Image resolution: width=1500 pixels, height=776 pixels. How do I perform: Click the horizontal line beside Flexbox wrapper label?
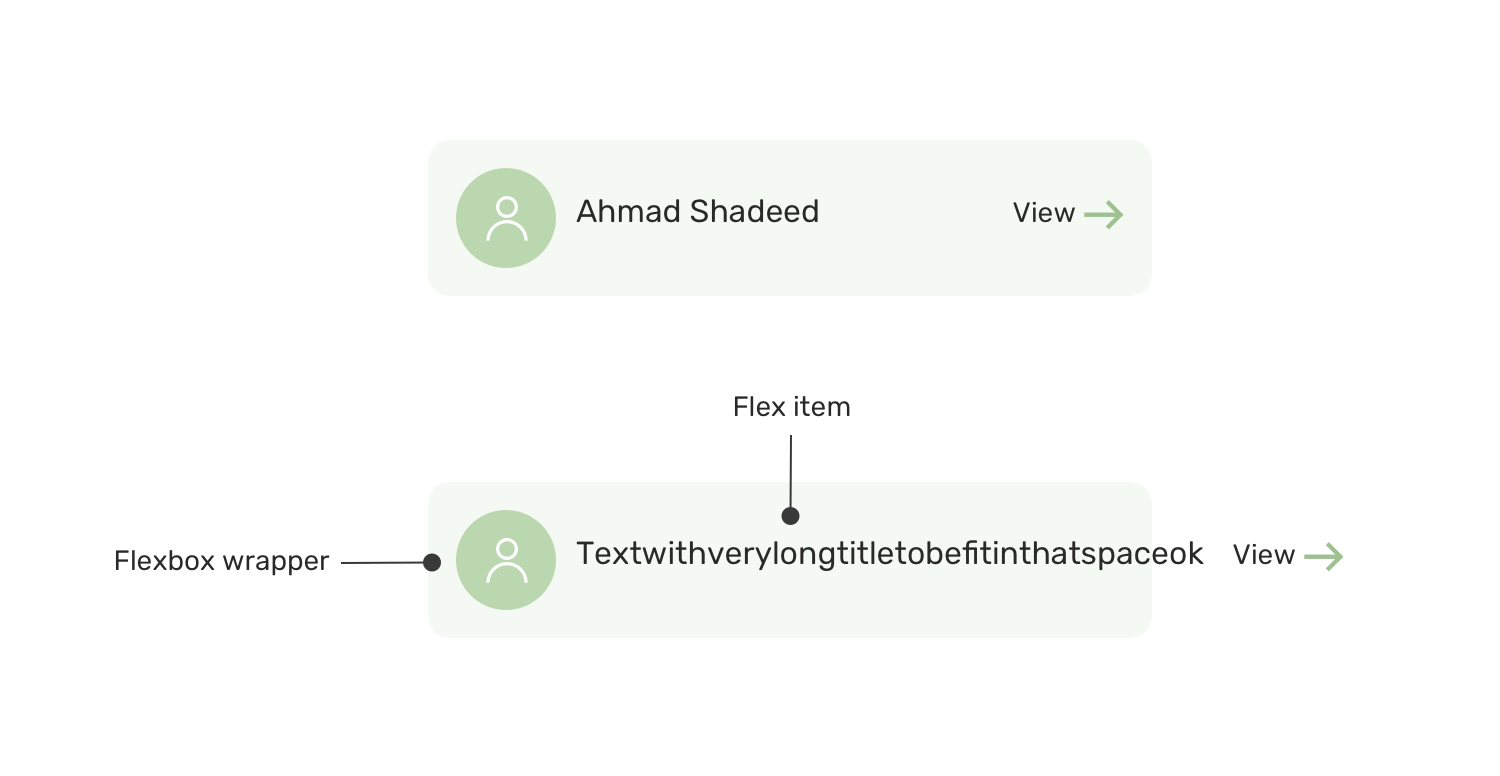point(382,563)
